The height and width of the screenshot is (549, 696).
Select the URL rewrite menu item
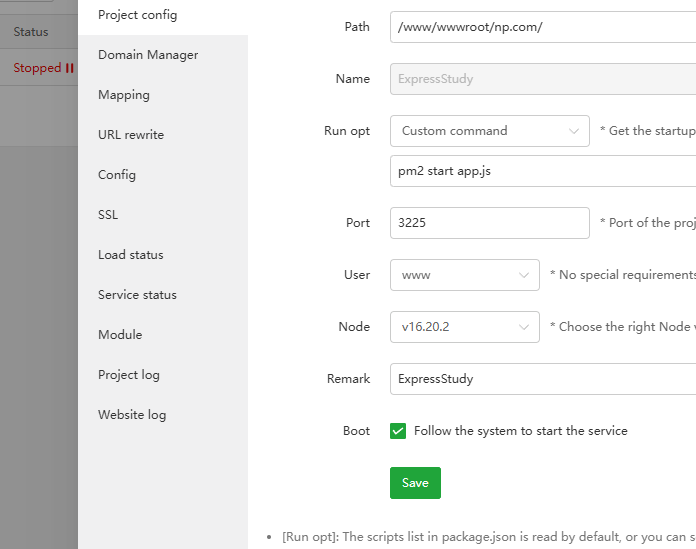pyautogui.click(x=131, y=135)
